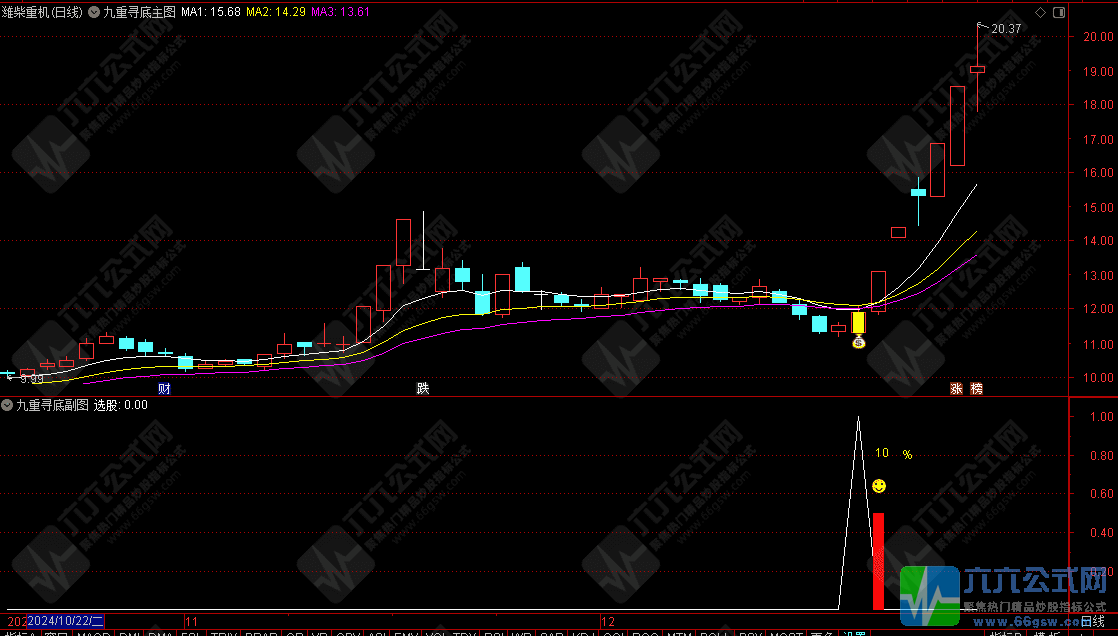Screen dimensions: 1118x636
Task: Expand the 九重寻底副图 indicator dropdown
Action: [8, 405]
